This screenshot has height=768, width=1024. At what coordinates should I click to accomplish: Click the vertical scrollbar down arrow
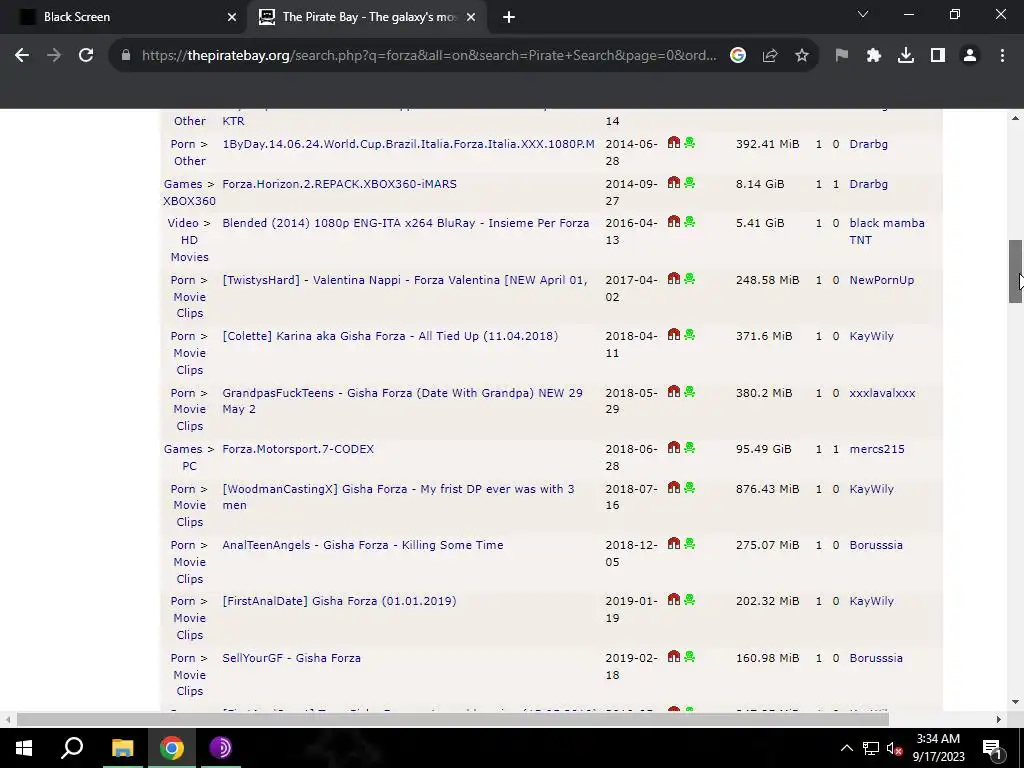pos(1015,702)
